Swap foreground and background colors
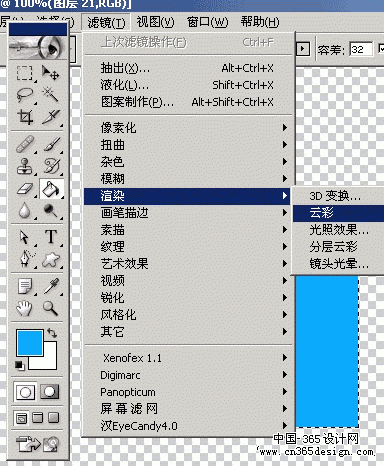The image size is (384, 466). [52, 333]
